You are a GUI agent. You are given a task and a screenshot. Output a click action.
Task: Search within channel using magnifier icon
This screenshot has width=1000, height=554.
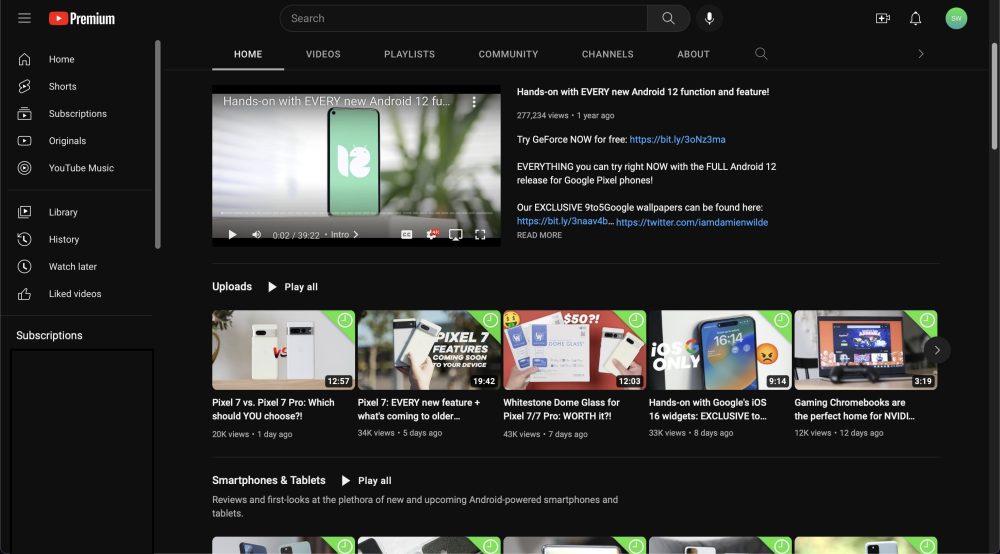pyautogui.click(x=761, y=54)
